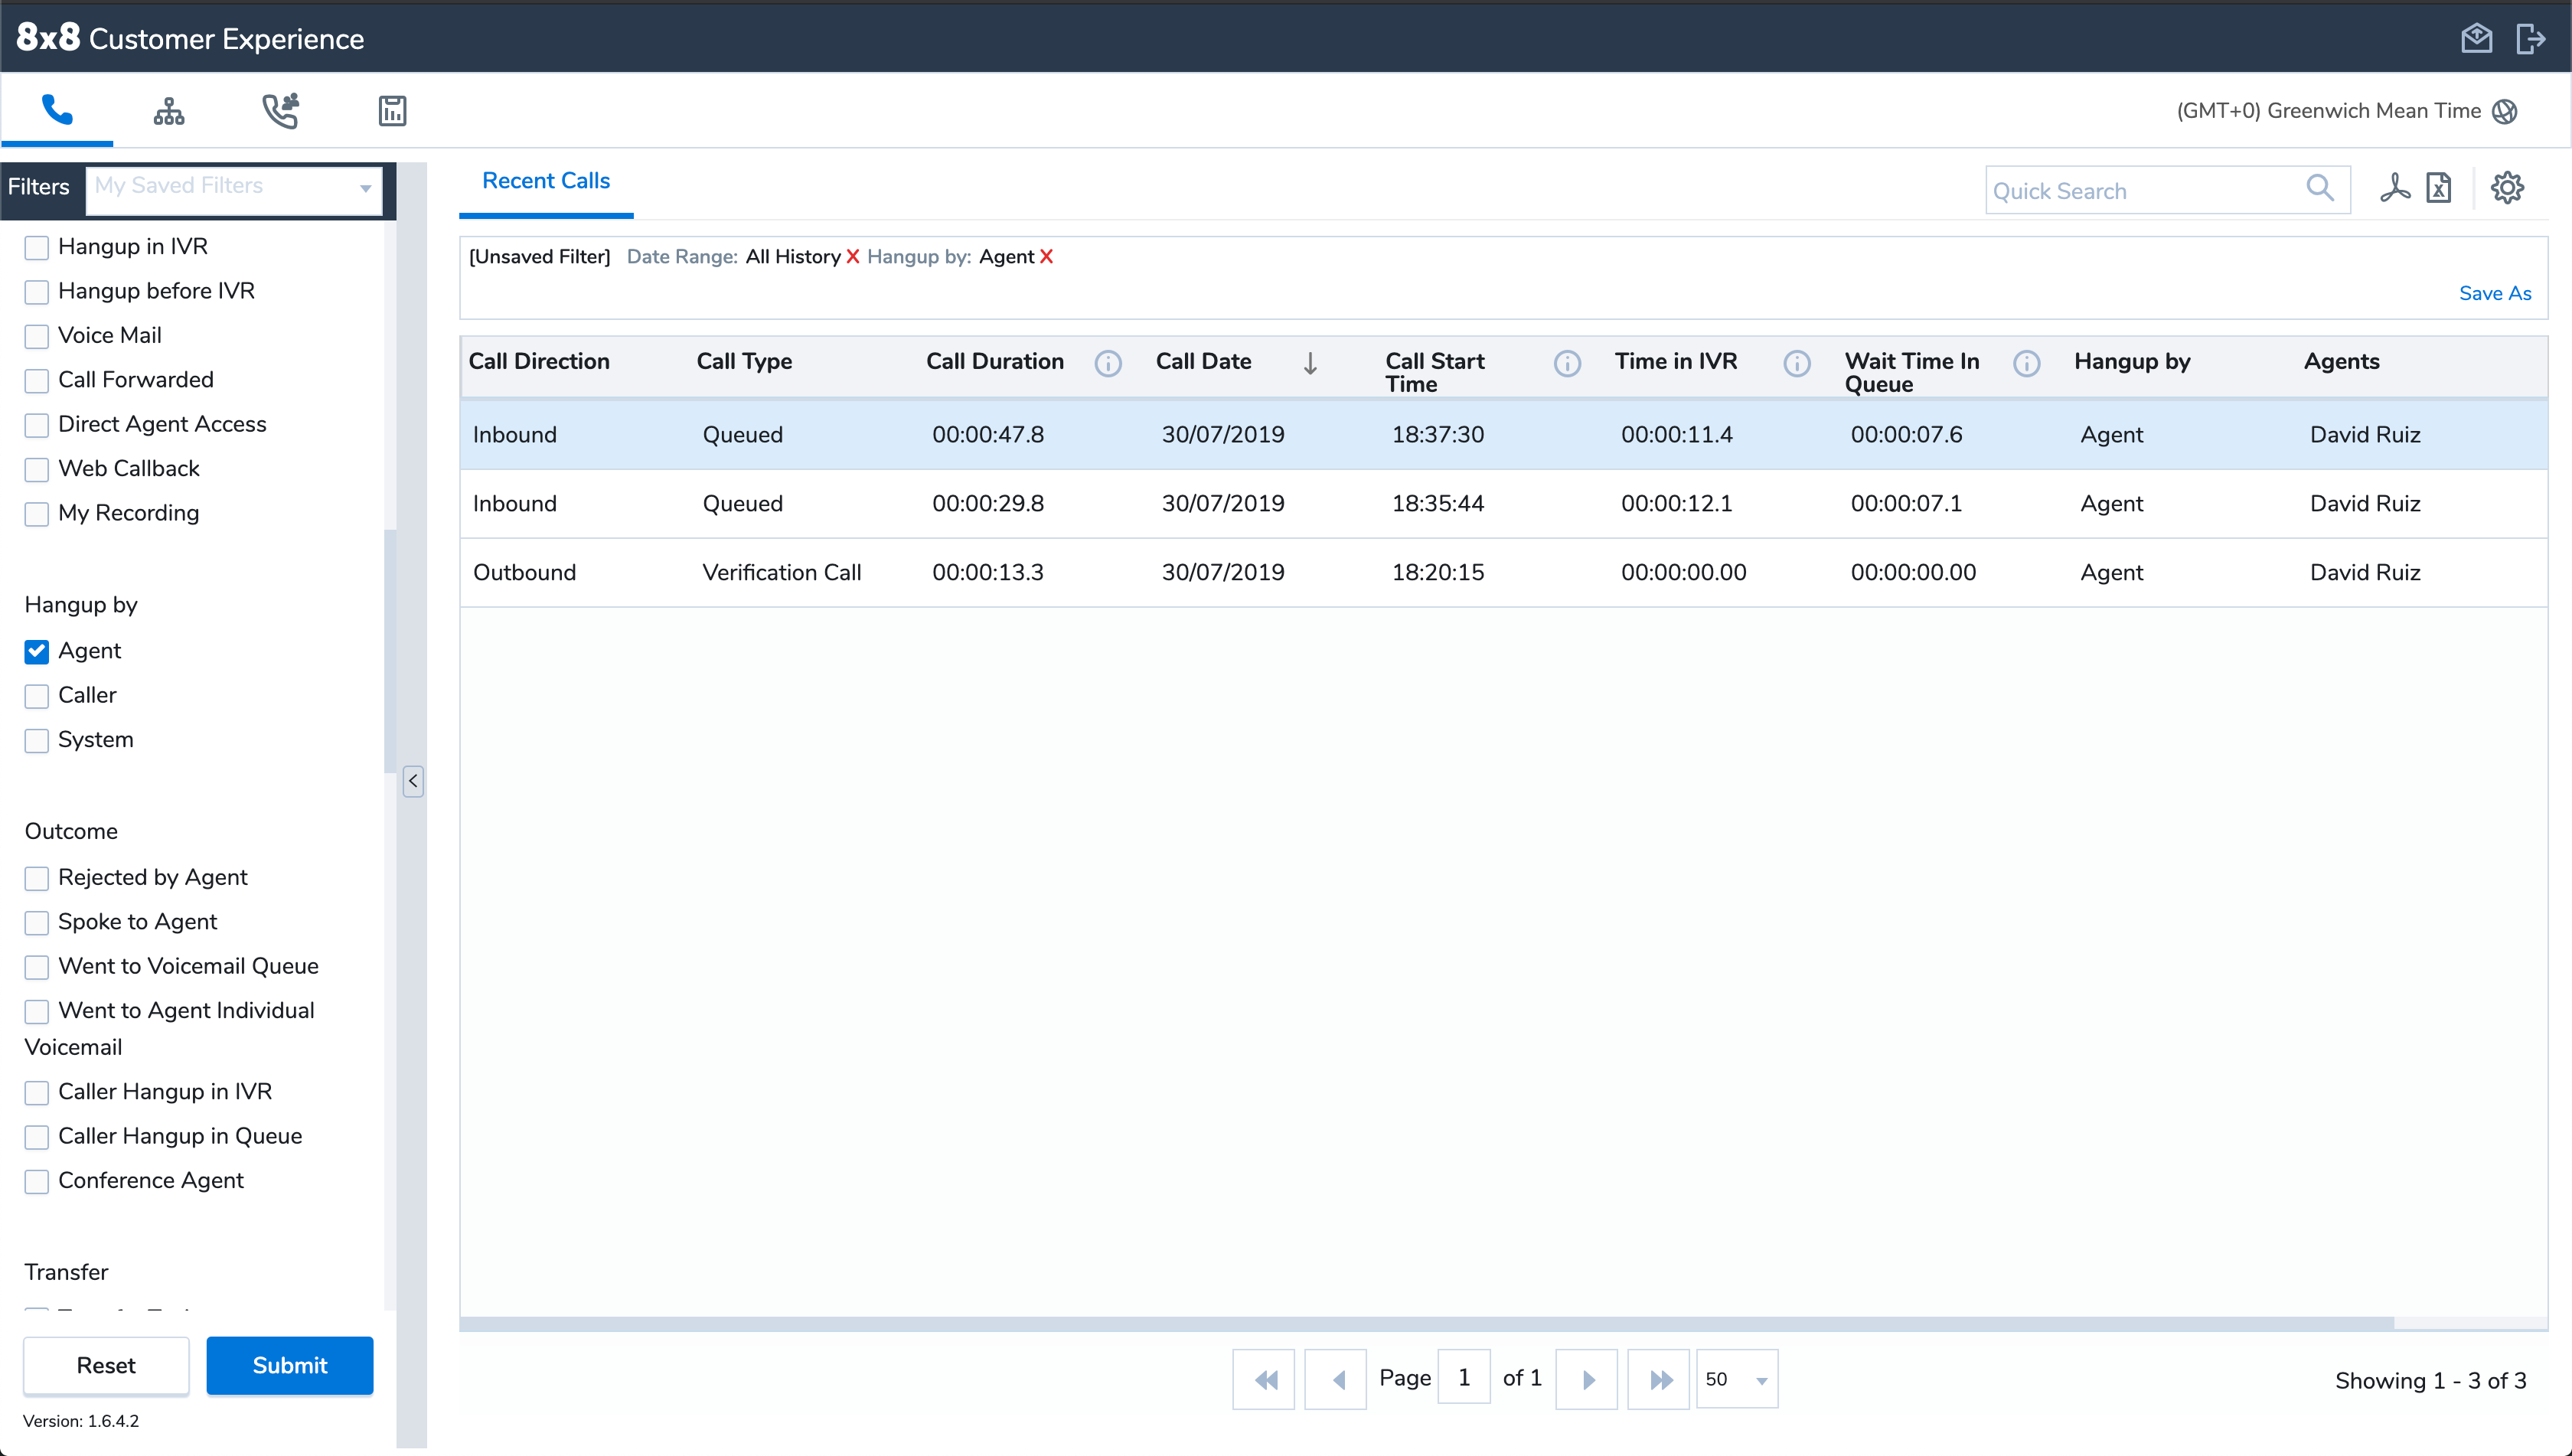Sort by Hangup by column header
Viewport: 2572px width, 1456px height.
2132,362
